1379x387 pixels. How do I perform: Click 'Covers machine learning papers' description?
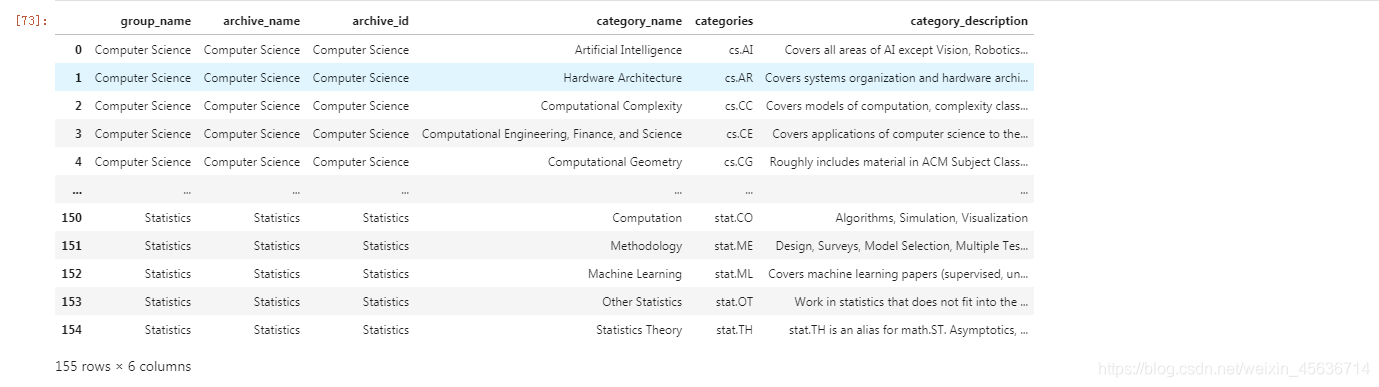pyautogui.click(x=898, y=274)
